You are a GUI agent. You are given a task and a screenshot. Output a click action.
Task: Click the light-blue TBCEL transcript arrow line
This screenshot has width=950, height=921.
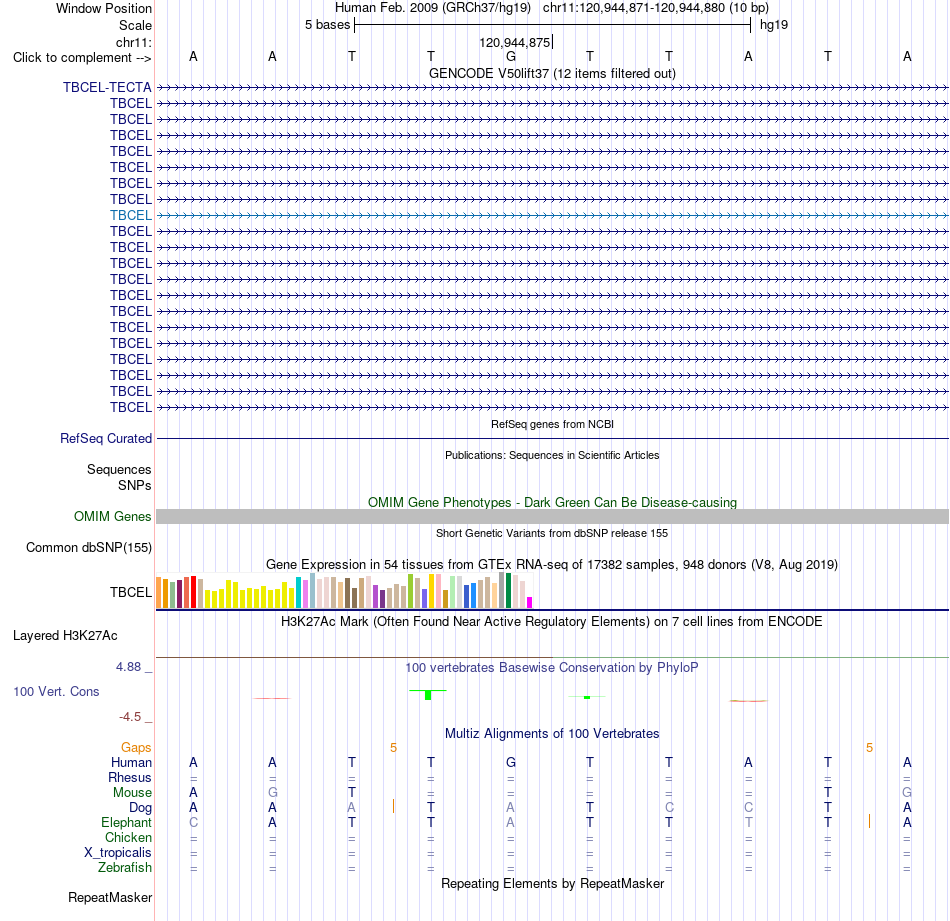point(552,215)
